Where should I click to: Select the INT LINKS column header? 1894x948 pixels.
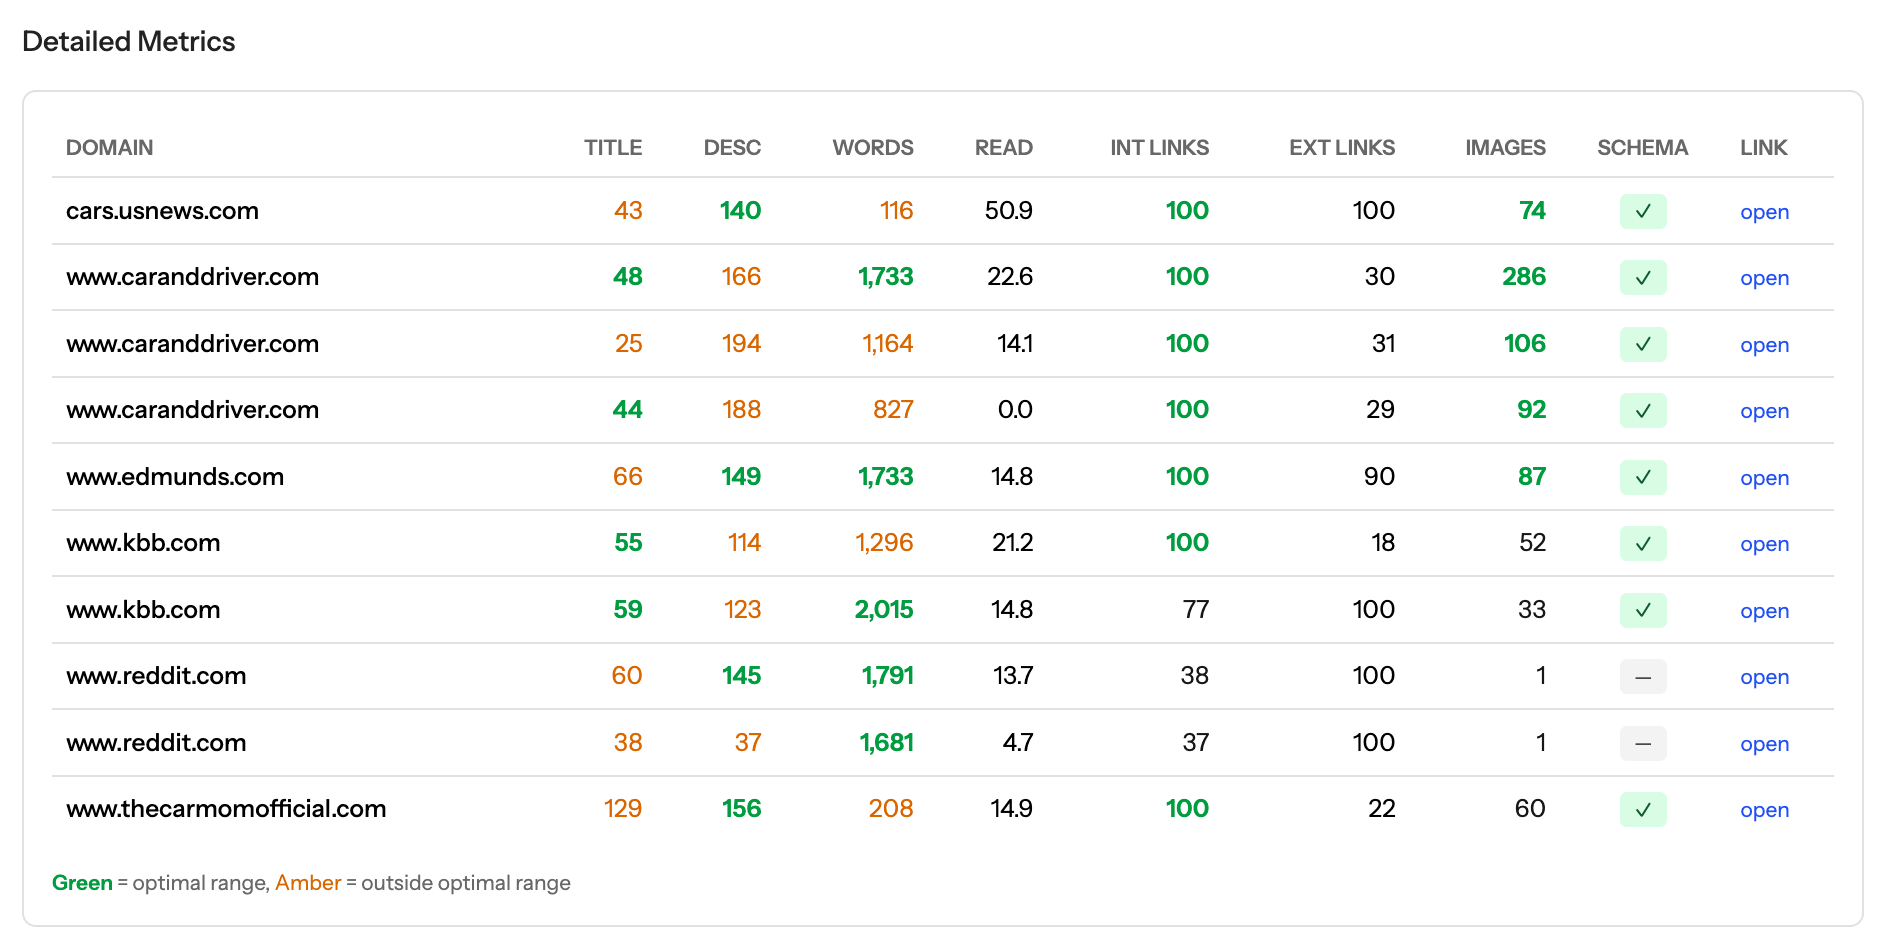(x=1159, y=148)
